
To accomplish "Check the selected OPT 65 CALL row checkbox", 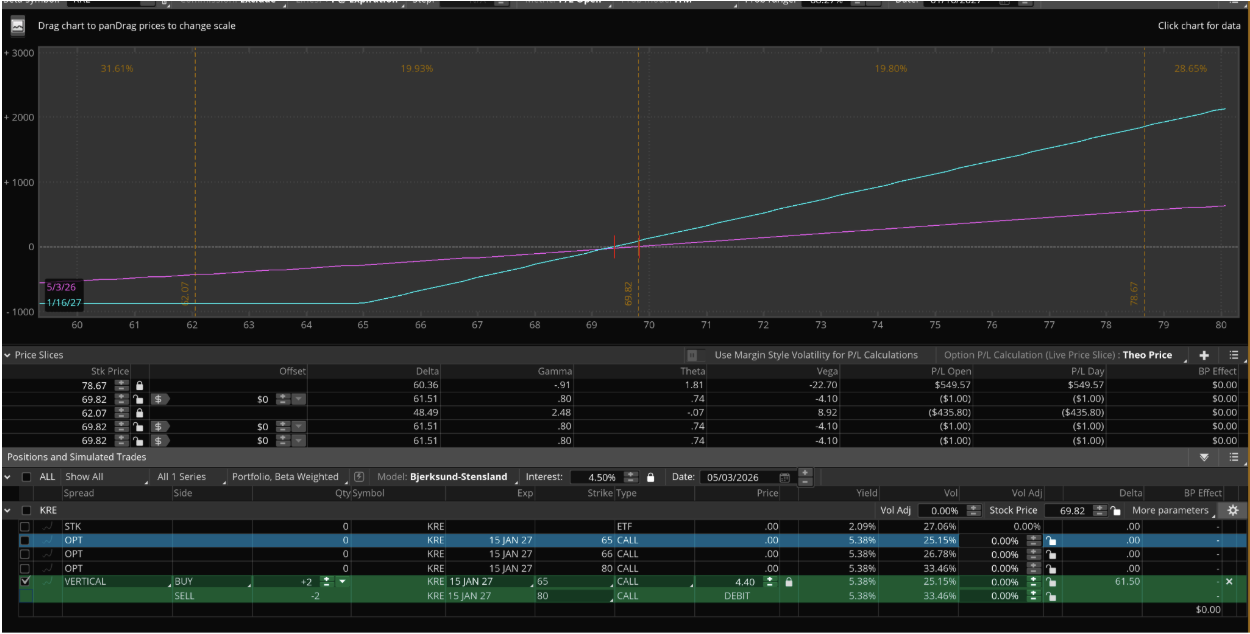I will pyautogui.click(x=26, y=540).
